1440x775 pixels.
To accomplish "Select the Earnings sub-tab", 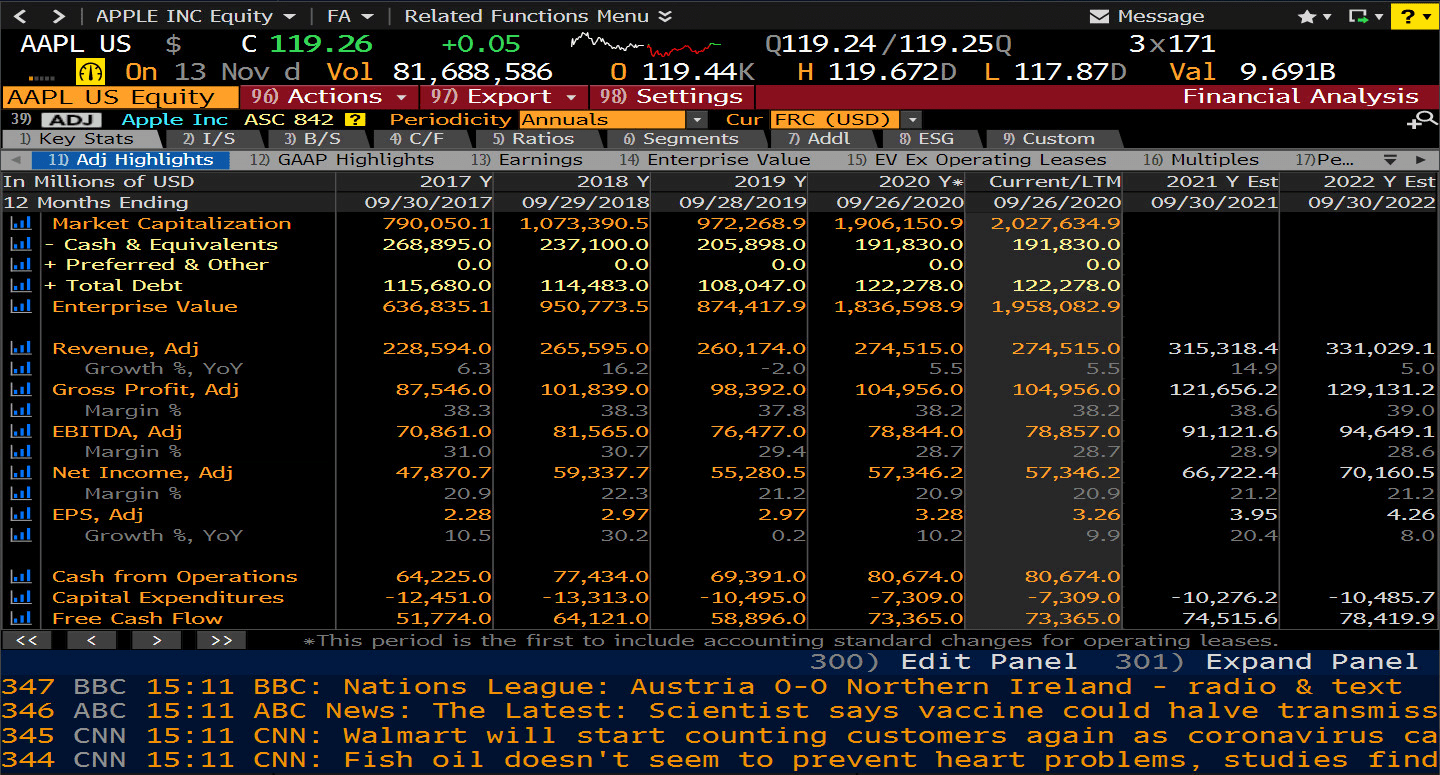I will point(526,160).
